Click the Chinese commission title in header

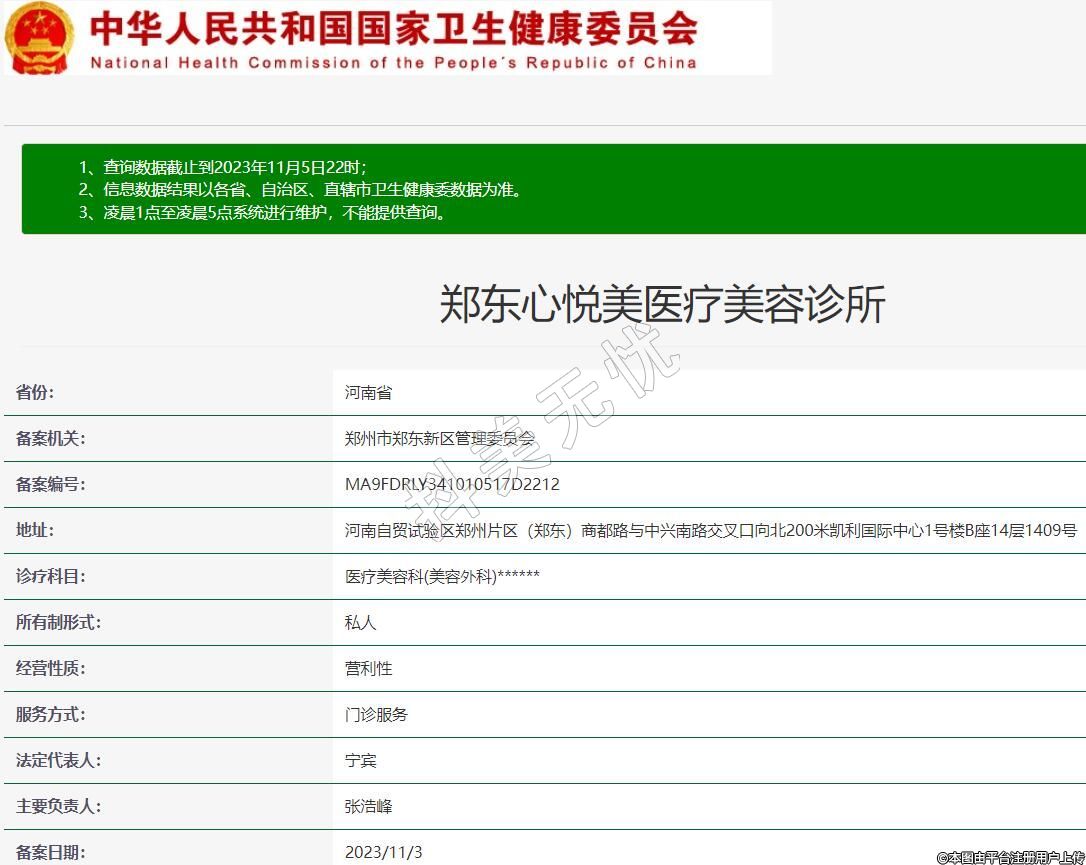tap(394, 28)
